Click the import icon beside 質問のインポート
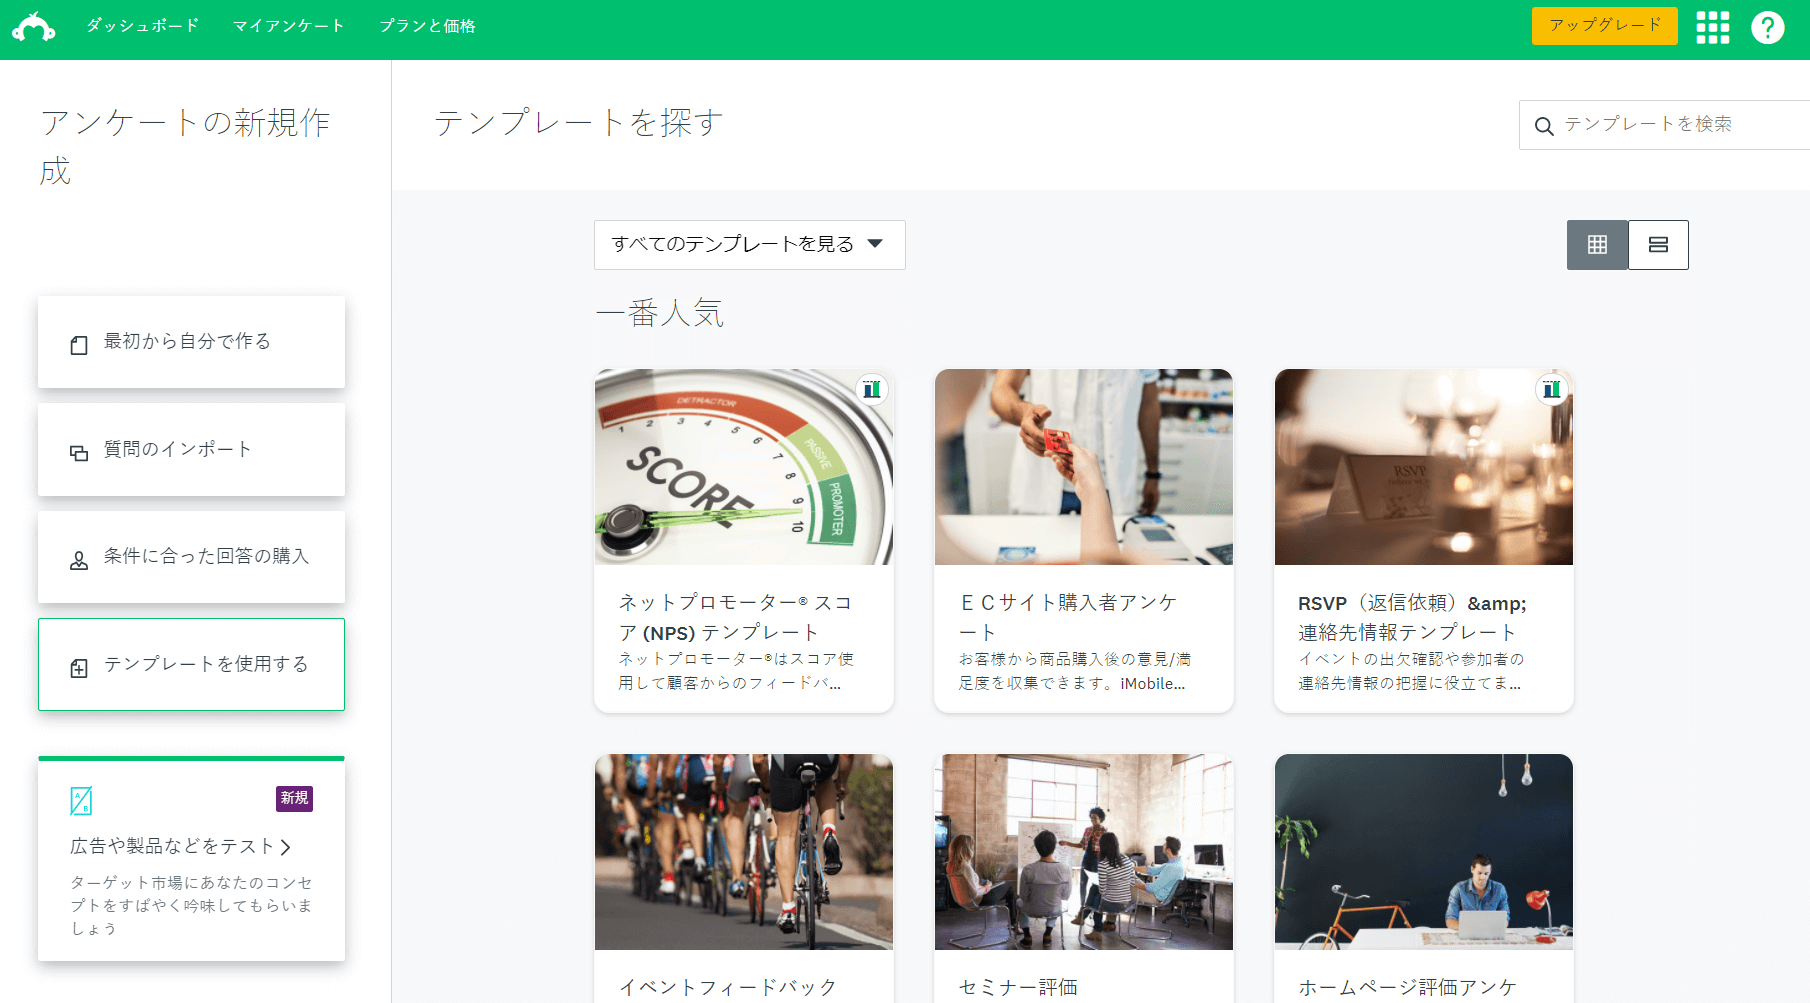 tap(79, 453)
